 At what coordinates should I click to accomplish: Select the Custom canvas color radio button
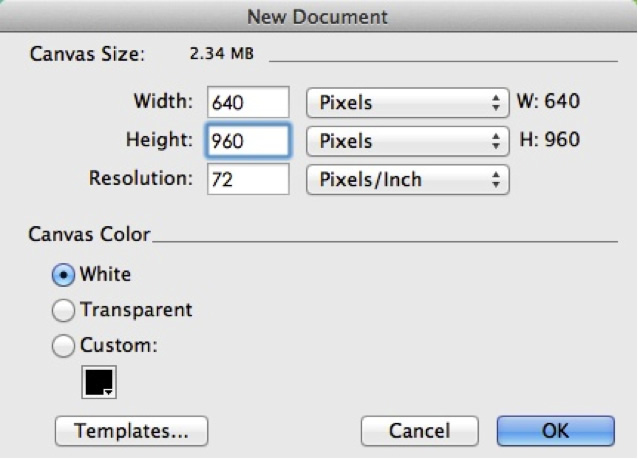pyautogui.click(x=63, y=346)
